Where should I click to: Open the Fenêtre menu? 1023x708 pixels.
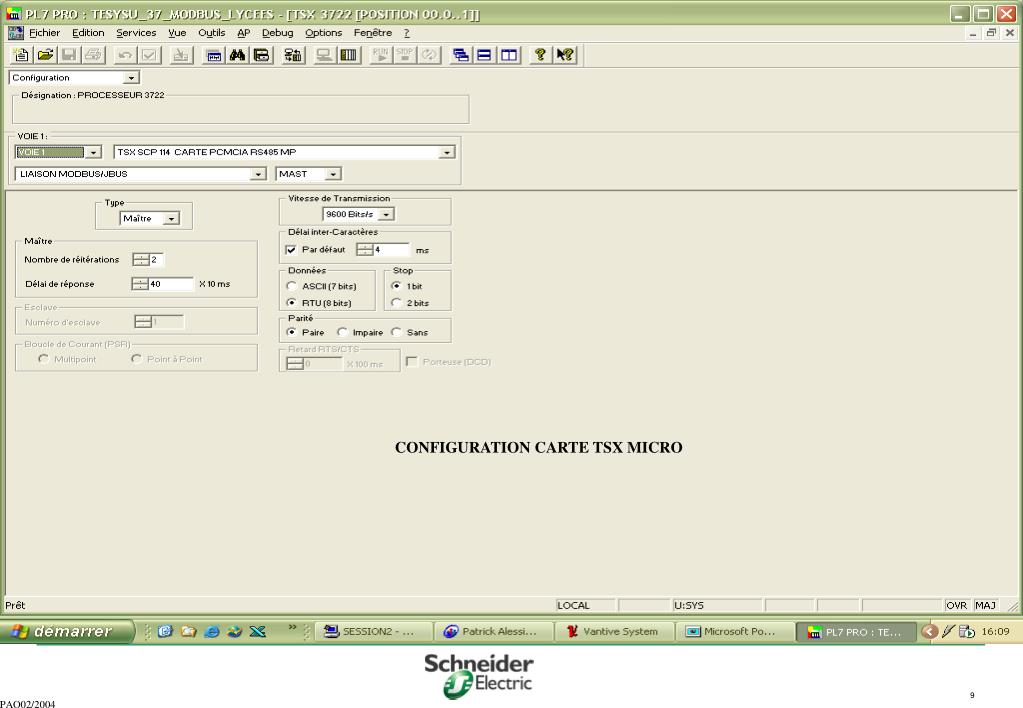(x=373, y=33)
